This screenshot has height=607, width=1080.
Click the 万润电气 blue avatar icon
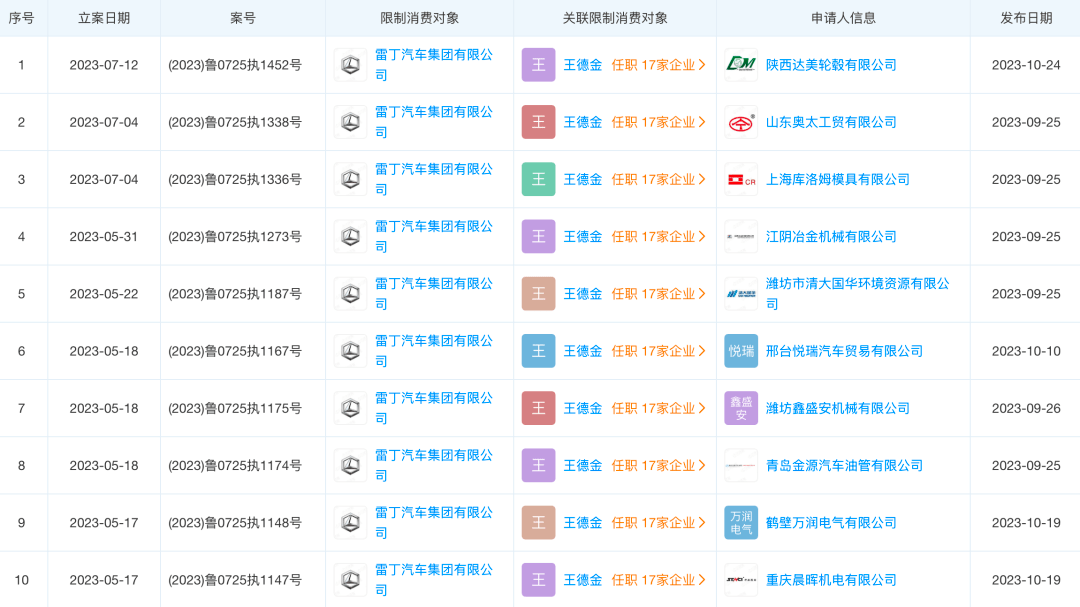point(741,523)
